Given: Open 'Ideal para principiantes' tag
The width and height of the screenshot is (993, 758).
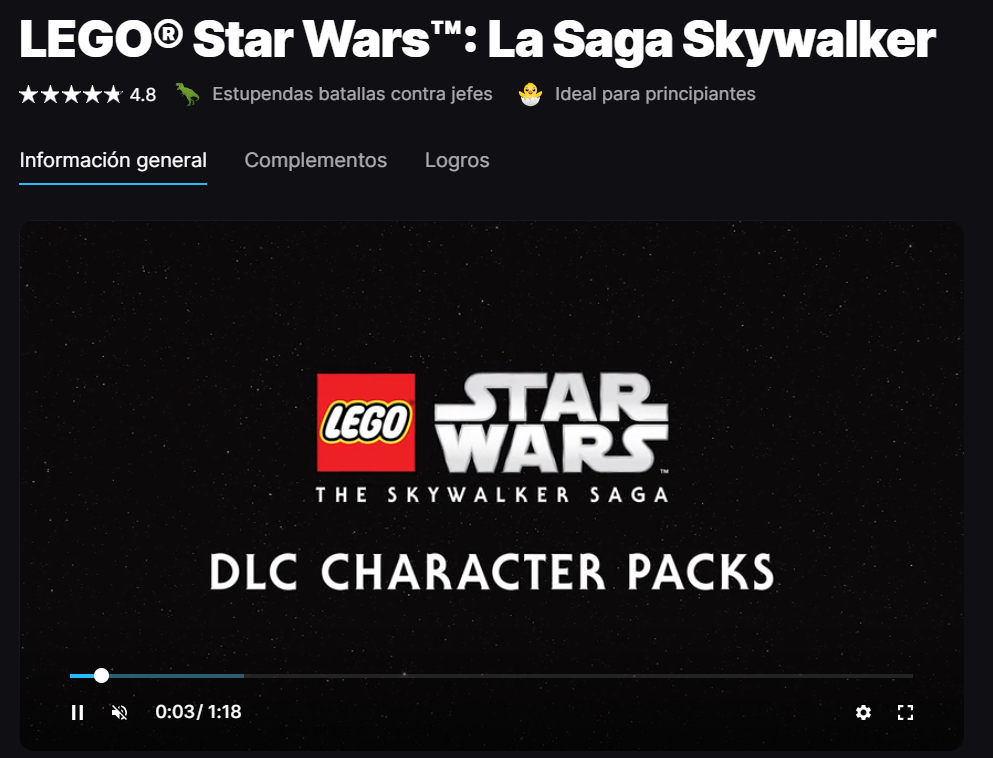Looking at the screenshot, I should 655,94.
